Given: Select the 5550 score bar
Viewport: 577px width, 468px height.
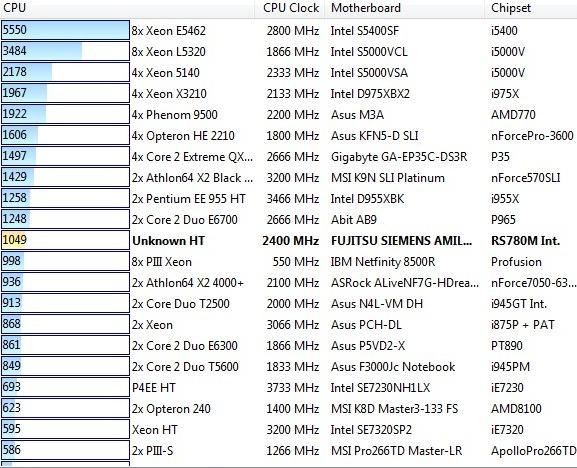Looking at the screenshot, I should point(66,30).
